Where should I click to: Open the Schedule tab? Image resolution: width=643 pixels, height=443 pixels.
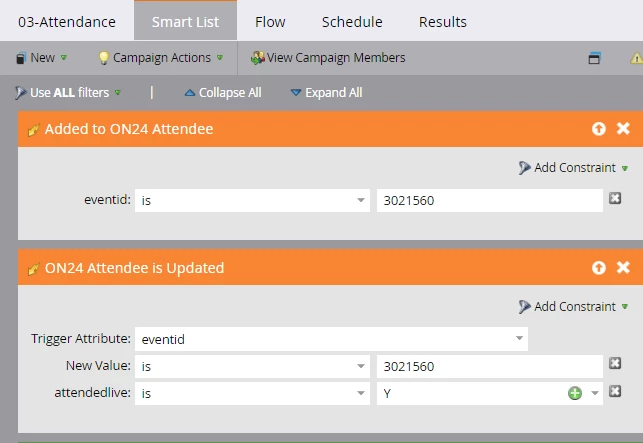coord(352,22)
